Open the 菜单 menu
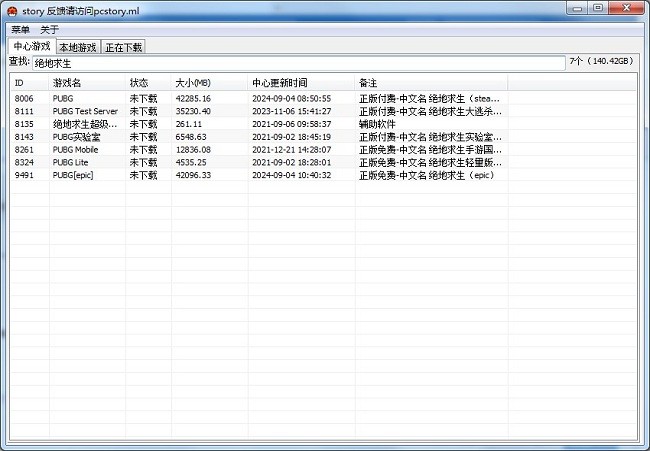 coord(20,29)
